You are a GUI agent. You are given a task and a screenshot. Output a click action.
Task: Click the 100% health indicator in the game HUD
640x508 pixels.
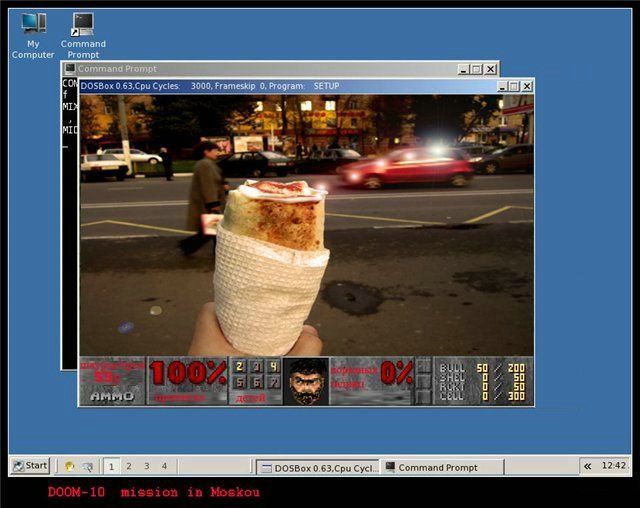(188, 374)
